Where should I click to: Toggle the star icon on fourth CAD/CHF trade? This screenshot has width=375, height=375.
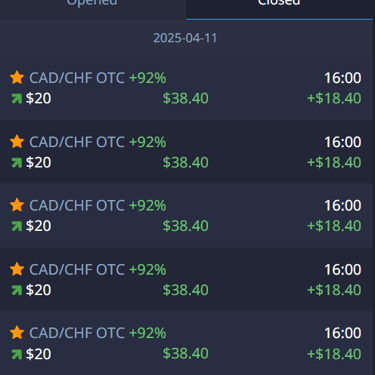17,269
